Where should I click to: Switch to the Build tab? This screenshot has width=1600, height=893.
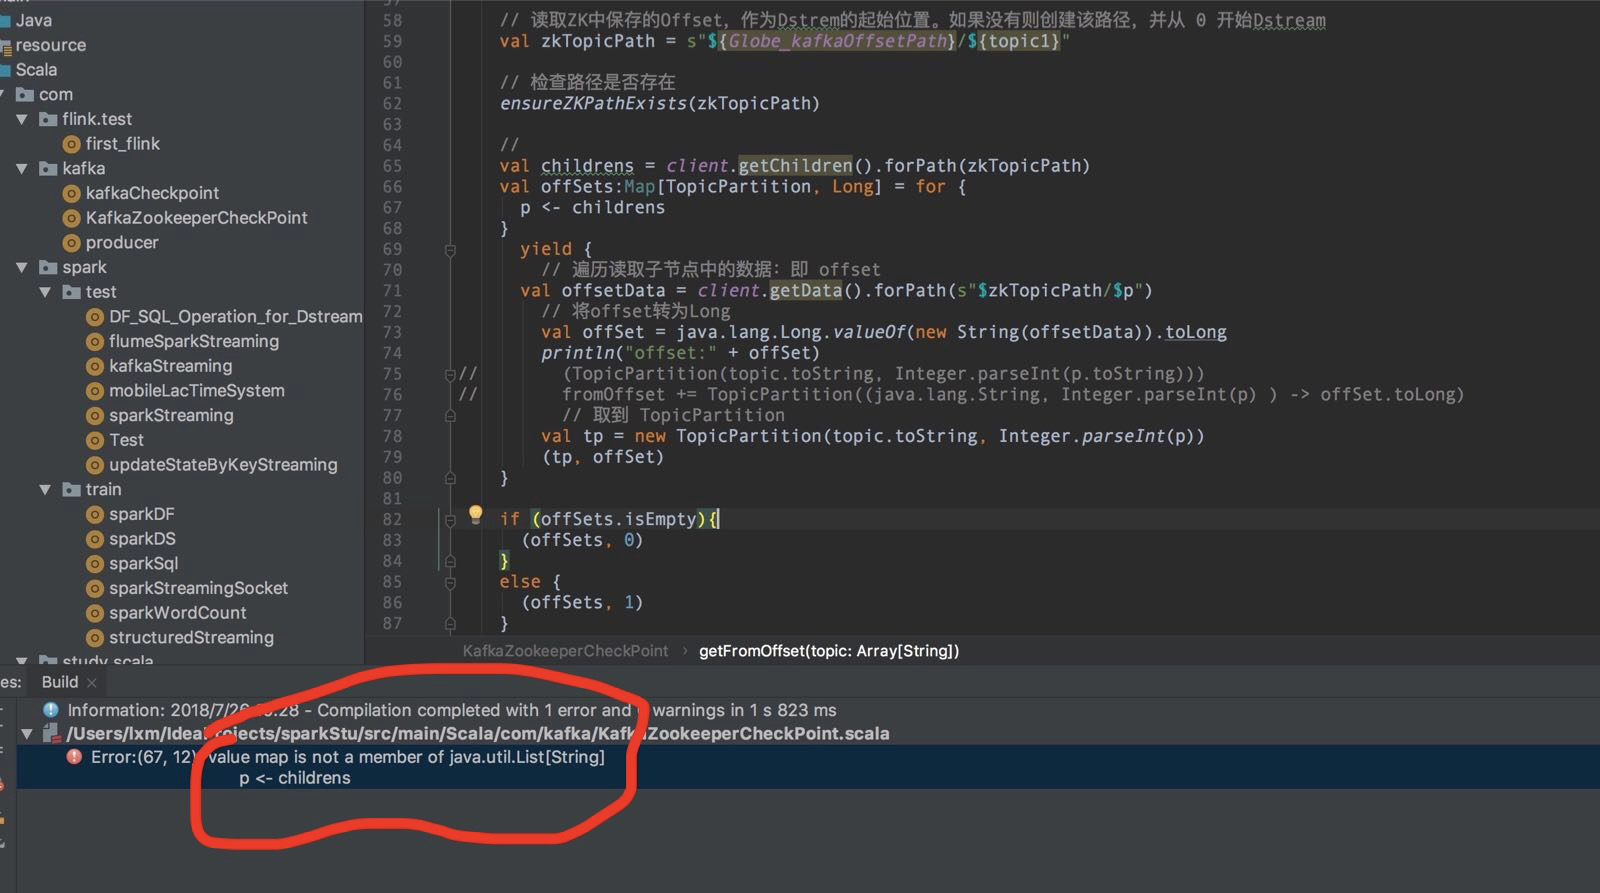point(60,682)
